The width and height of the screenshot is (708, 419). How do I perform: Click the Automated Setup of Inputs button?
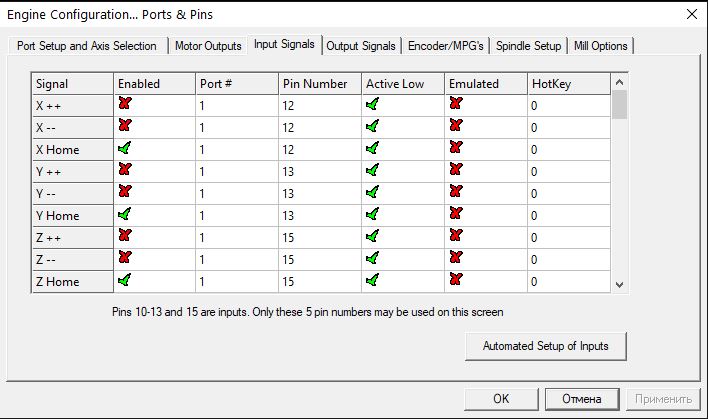(546, 346)
